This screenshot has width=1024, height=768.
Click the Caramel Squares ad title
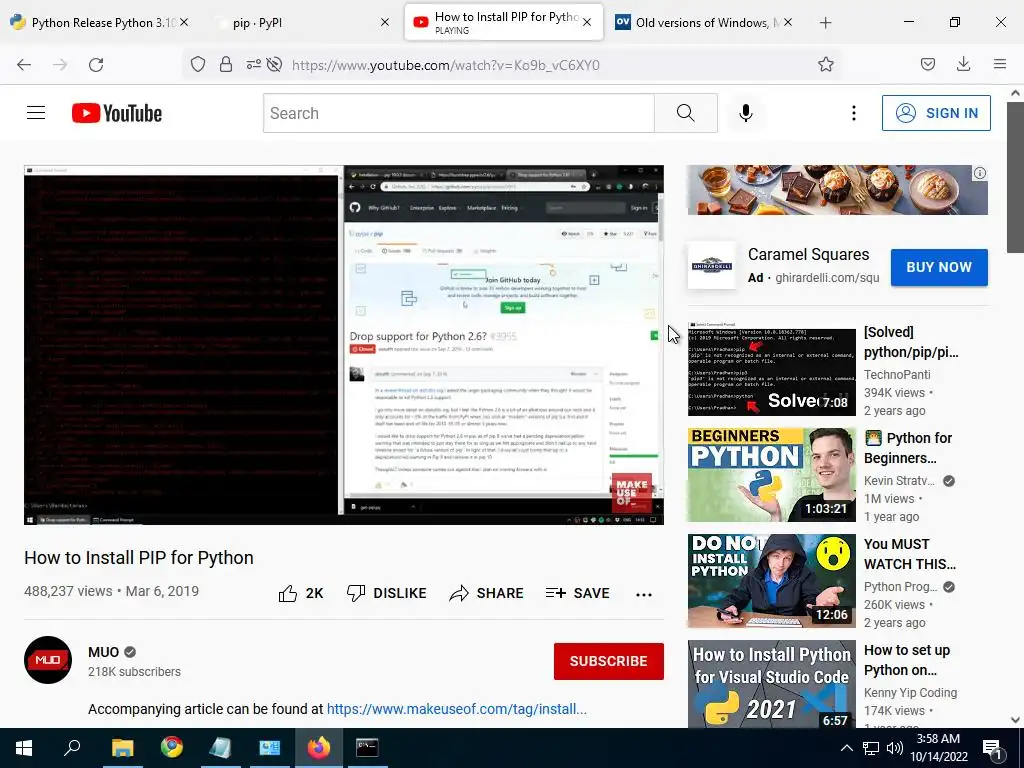point(808,254)
